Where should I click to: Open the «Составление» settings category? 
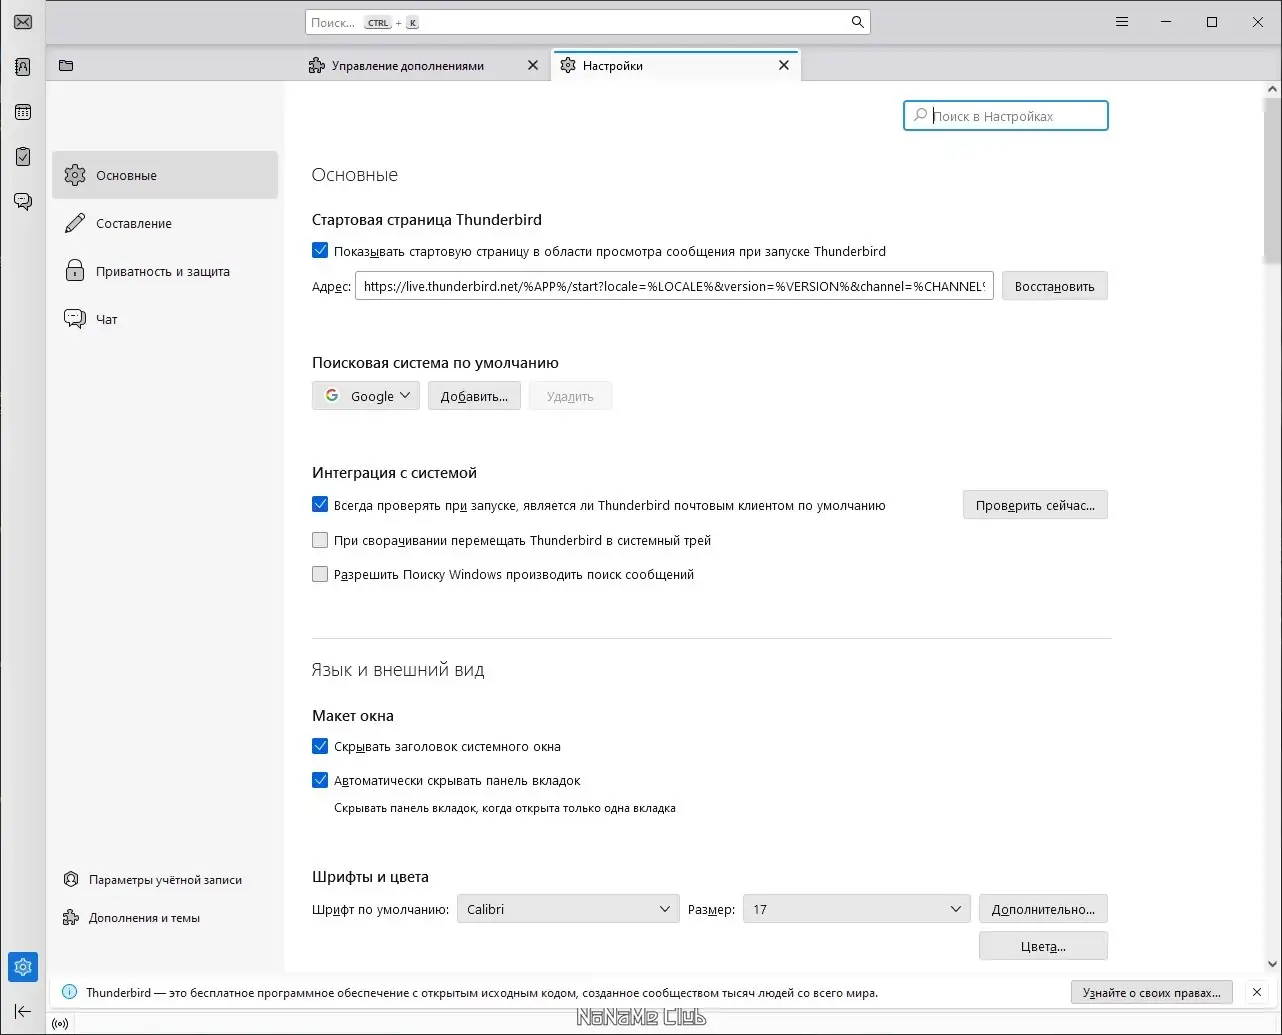165,223
